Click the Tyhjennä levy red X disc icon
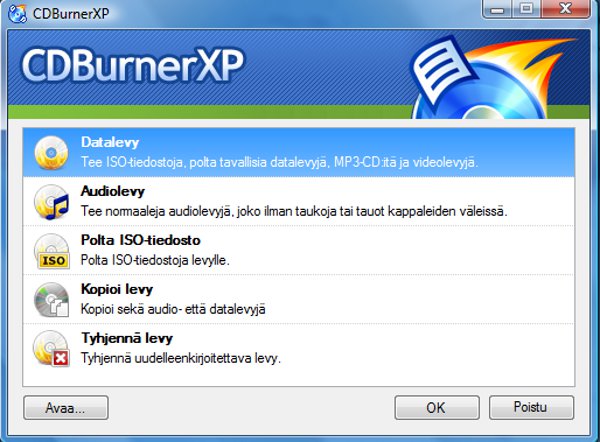Viewport: 600px width, 442px height. (x=51, y=349)
